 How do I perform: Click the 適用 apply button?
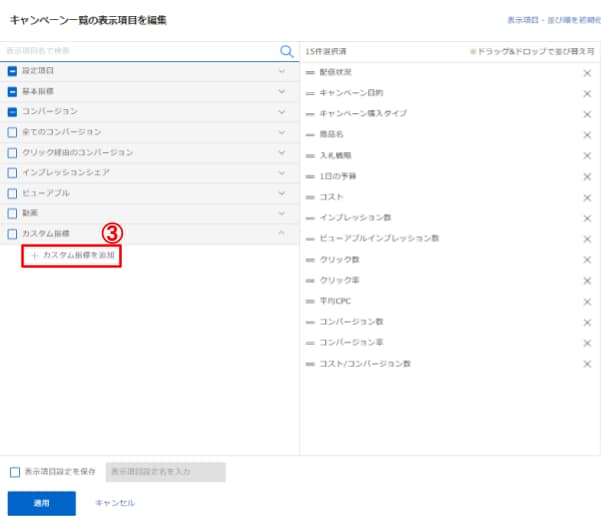coord(40,503)
